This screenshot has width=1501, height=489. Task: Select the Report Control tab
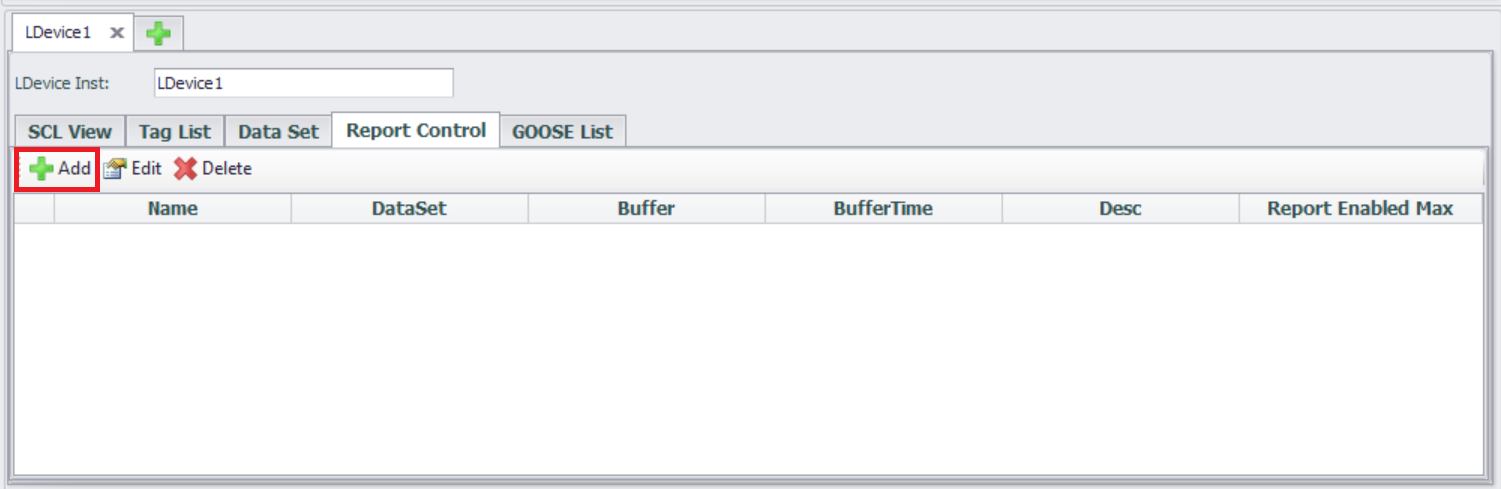click(416, 131)
